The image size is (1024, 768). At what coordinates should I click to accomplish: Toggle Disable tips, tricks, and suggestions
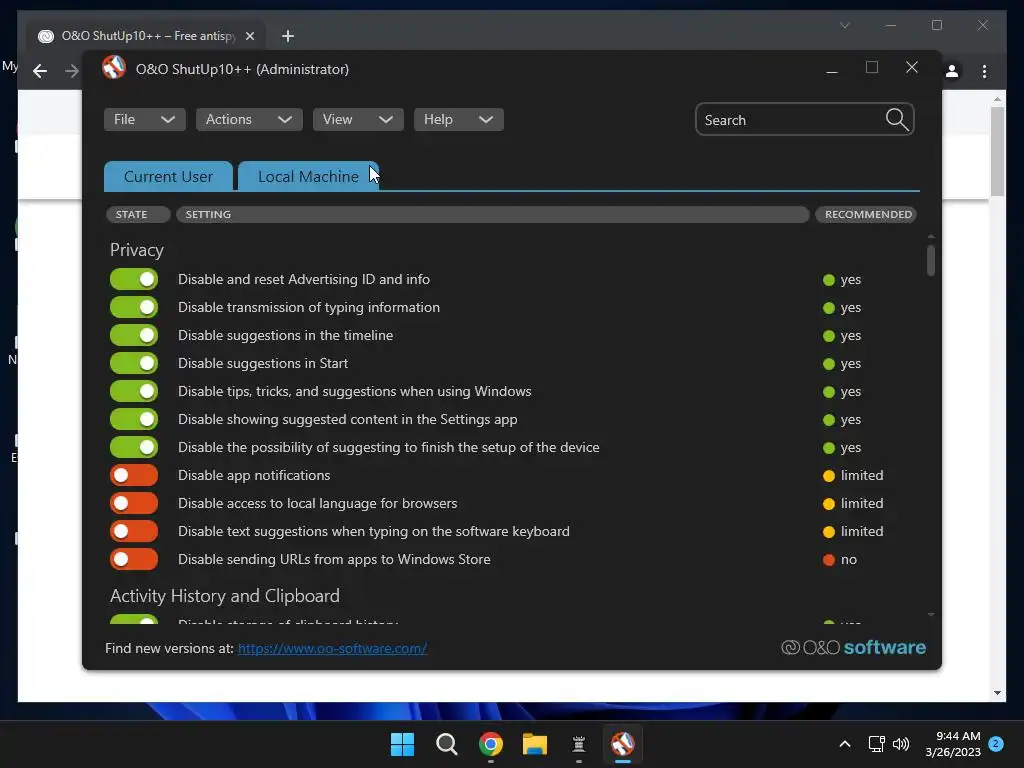point(134,391)
